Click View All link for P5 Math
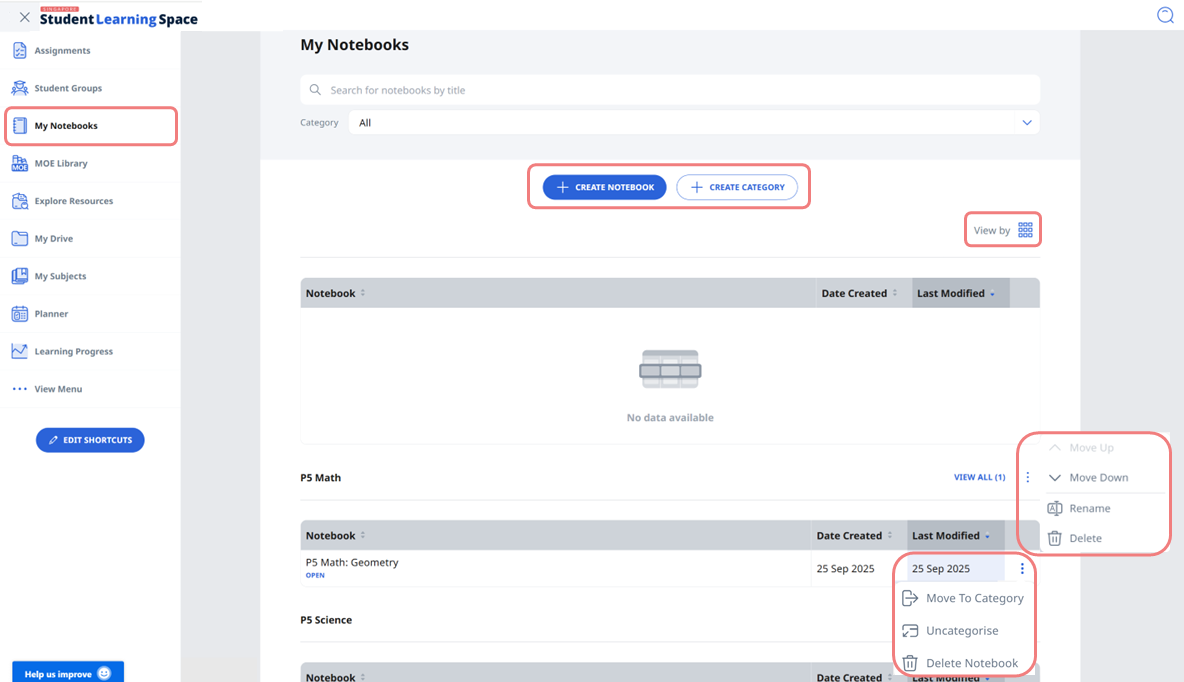The height and width of the screenshot is (682, 1184). pyautogui.click(x=979, y=478)
